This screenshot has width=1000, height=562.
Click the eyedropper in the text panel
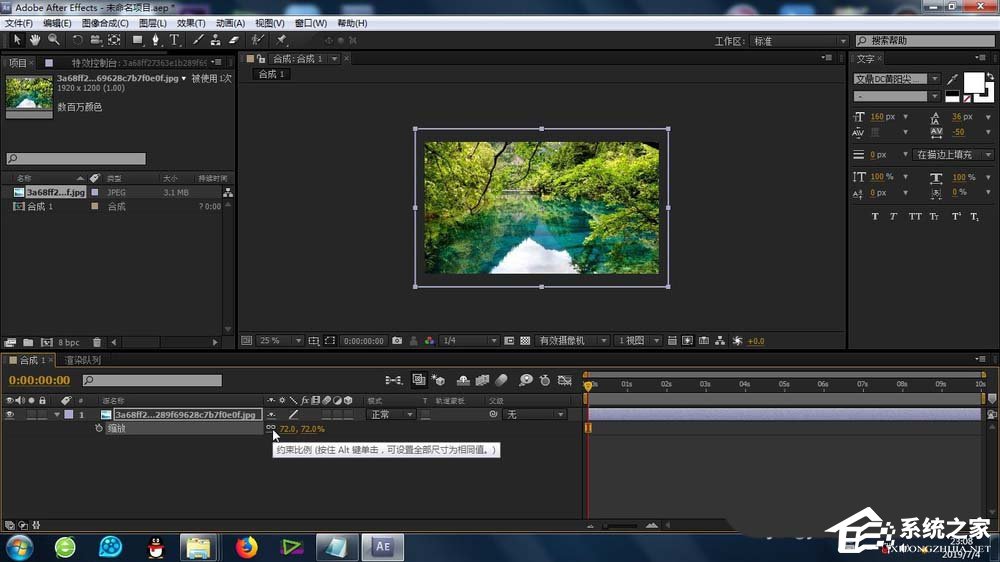click(x=952, y=79)
